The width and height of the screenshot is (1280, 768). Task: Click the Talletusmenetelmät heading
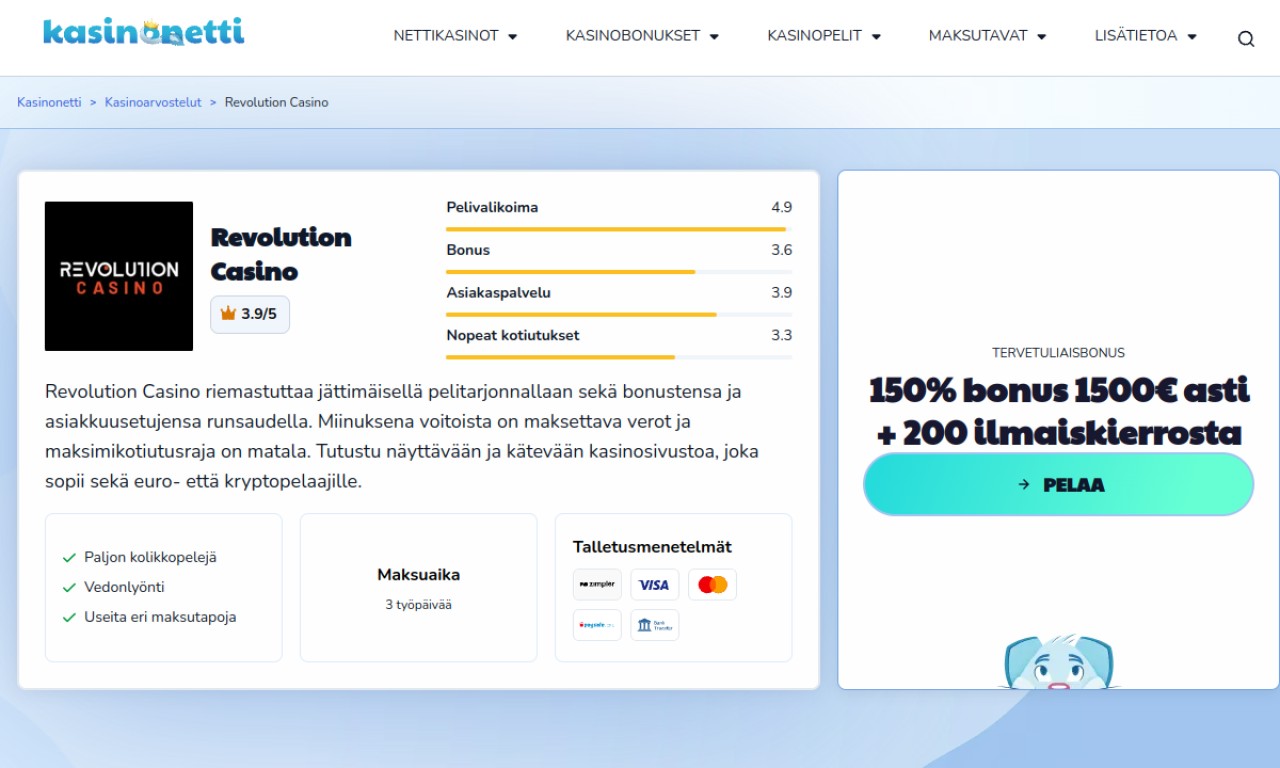click(652, 547)
